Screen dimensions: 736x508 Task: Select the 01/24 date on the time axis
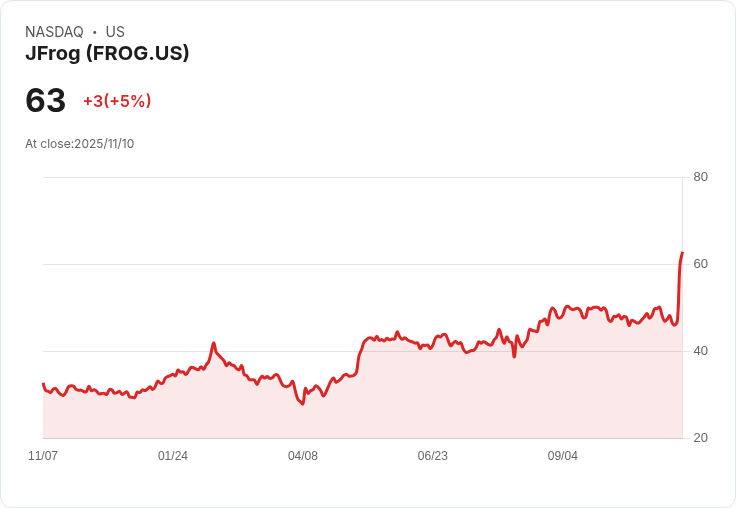173,456
